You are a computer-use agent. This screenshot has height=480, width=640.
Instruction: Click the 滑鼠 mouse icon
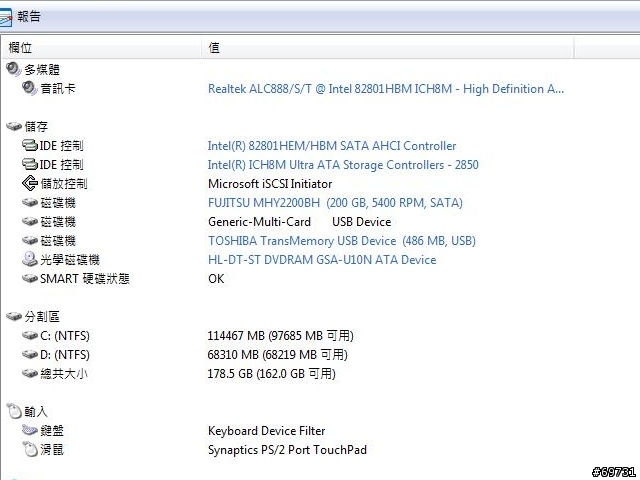pos(30,449)
